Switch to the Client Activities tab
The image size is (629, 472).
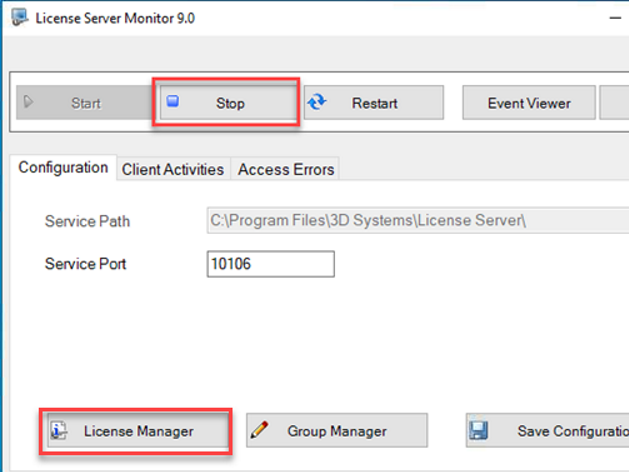click(173, 169)
